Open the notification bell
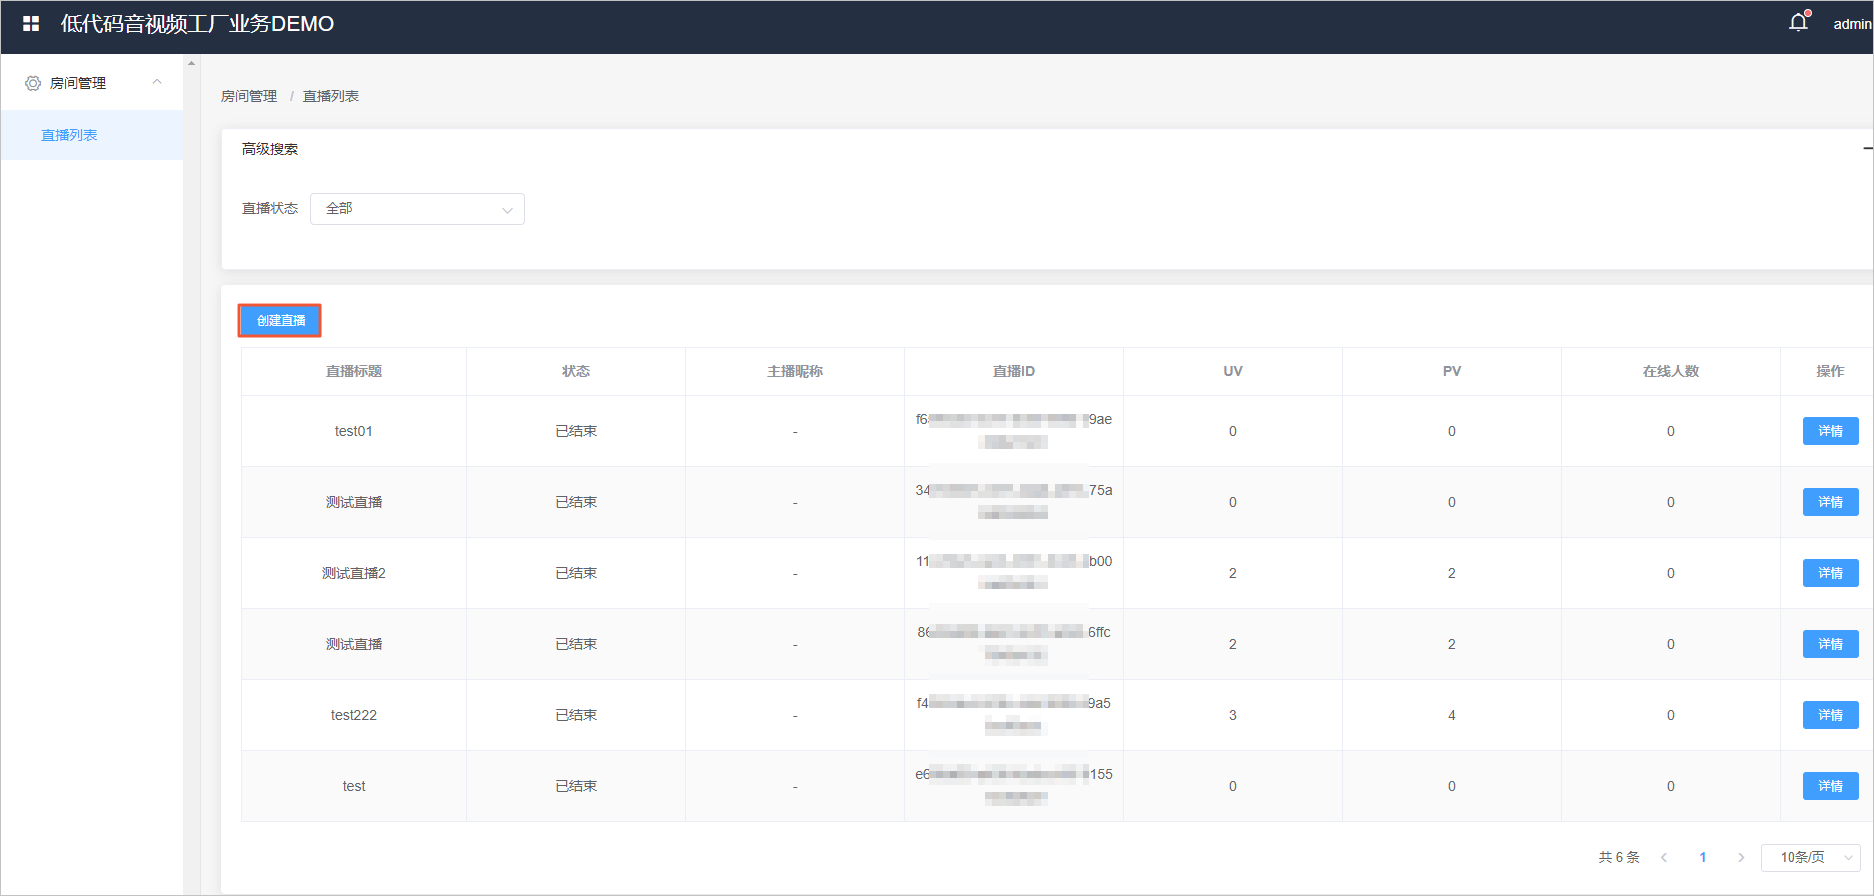 1798,22
